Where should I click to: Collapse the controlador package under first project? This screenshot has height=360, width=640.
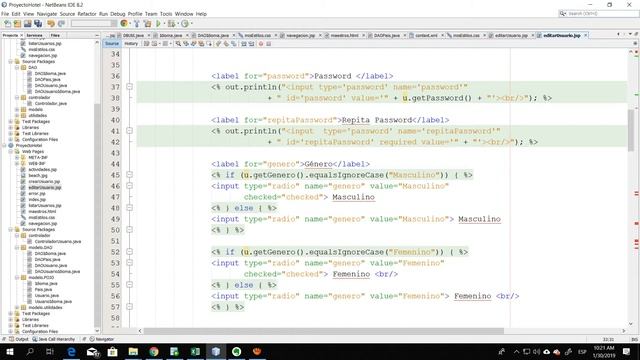(x=17, y=98)
